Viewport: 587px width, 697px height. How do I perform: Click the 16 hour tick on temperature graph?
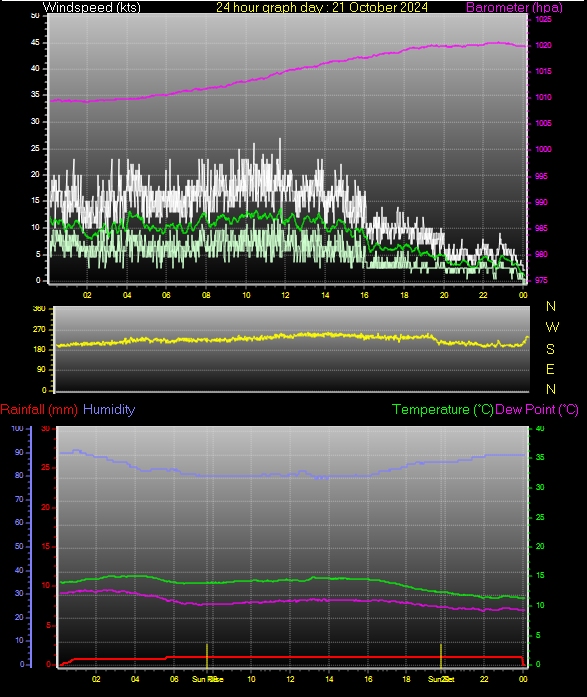coord(368,679)
